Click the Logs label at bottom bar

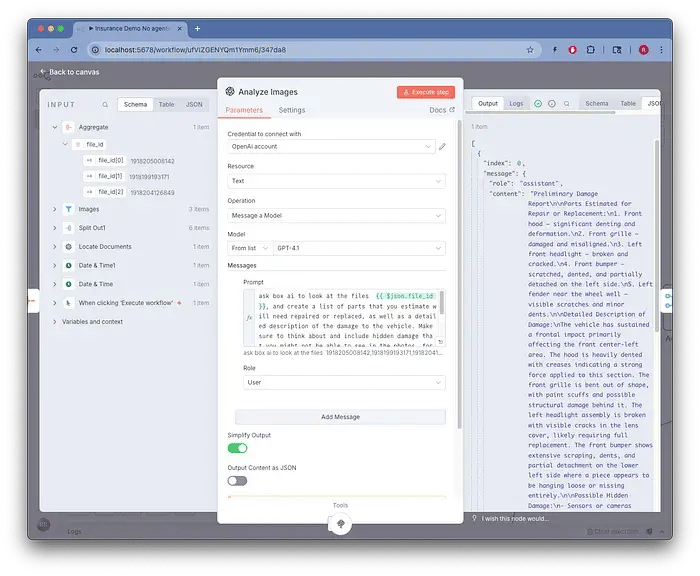(74, 531)
